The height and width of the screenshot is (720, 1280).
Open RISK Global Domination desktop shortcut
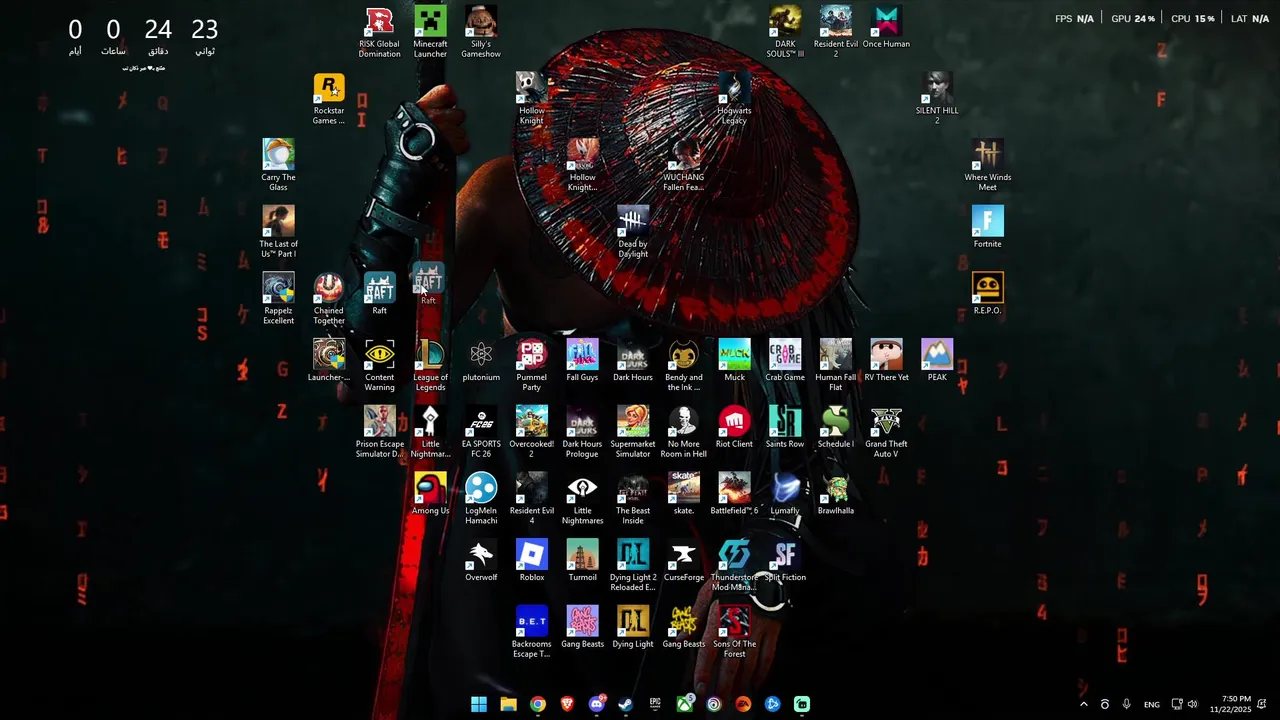[379, 32]
